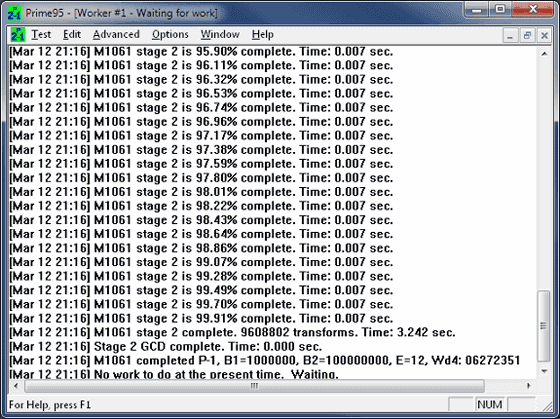Click the line showing 96.53% complete
This screenshot has width=560, height=419.
pyautogui.click(x=201, y=94)
